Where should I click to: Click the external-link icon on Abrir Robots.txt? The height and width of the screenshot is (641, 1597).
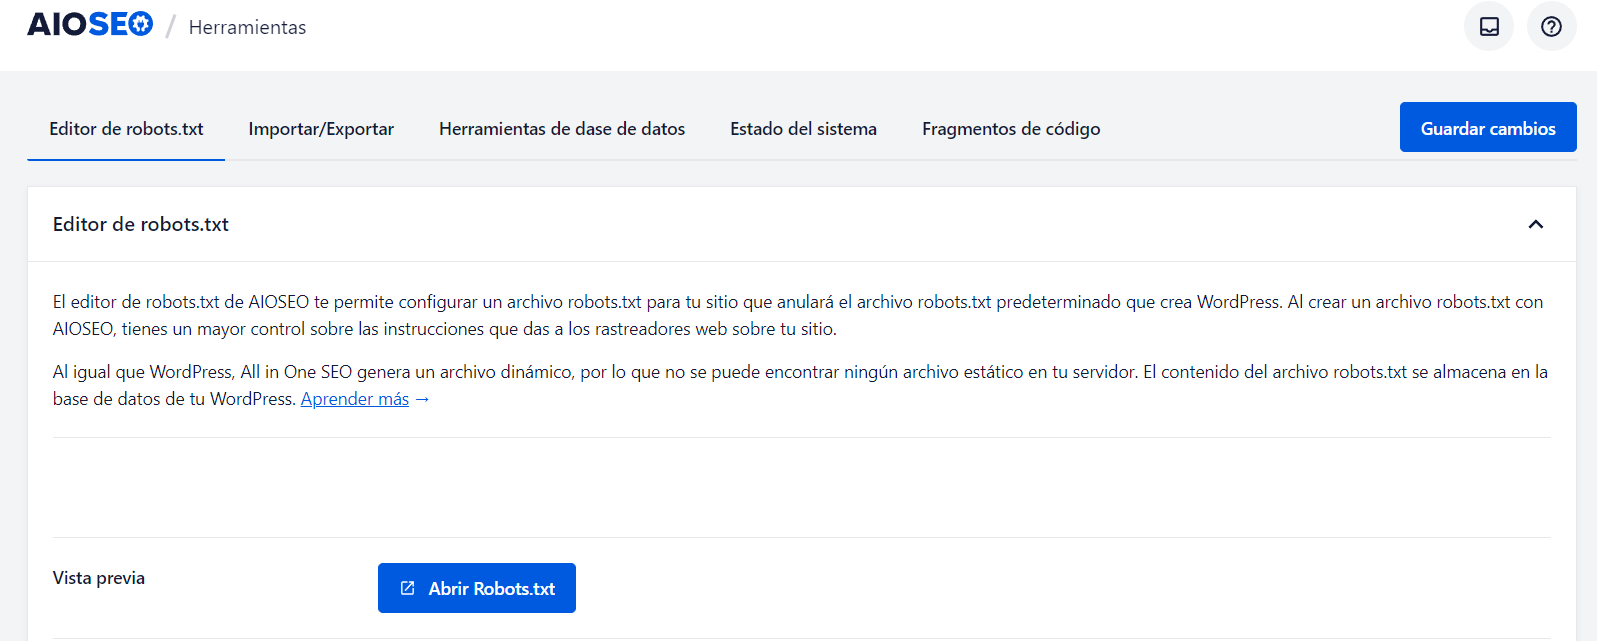click(408, 588)
